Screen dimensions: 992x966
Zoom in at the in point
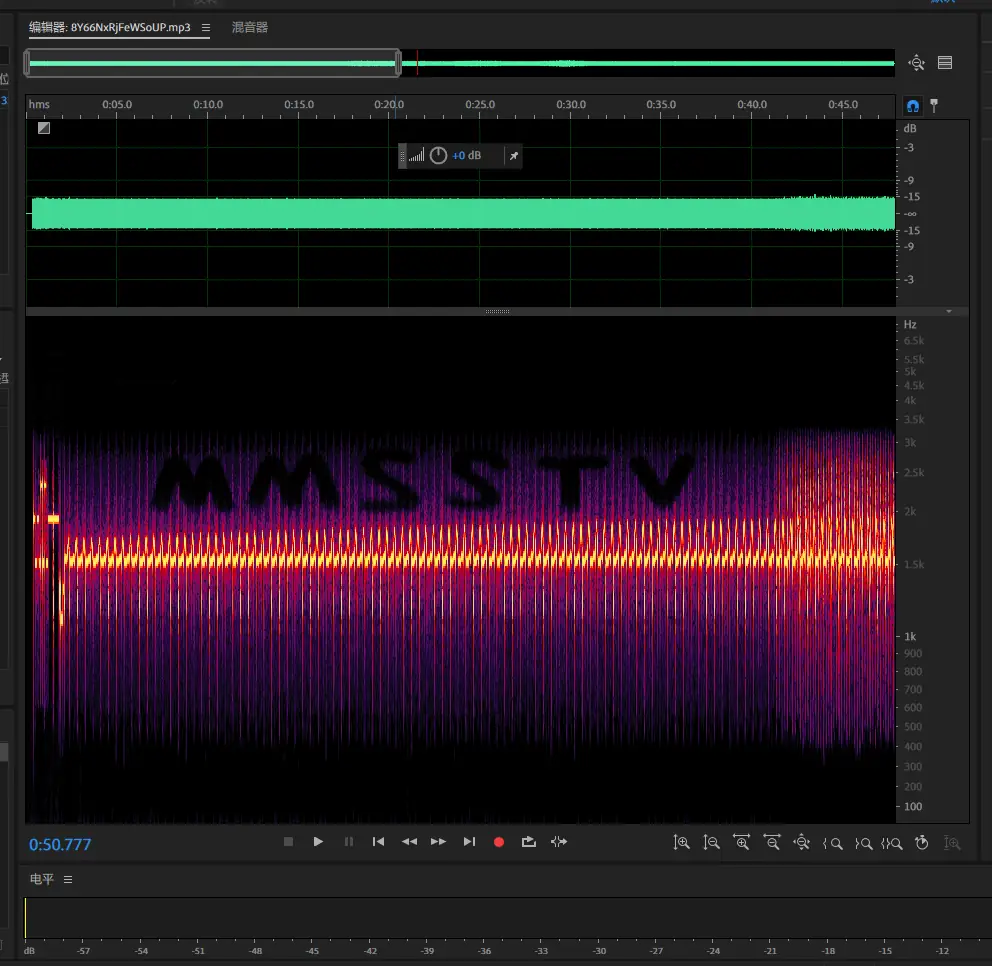click(x=833, y=843)
